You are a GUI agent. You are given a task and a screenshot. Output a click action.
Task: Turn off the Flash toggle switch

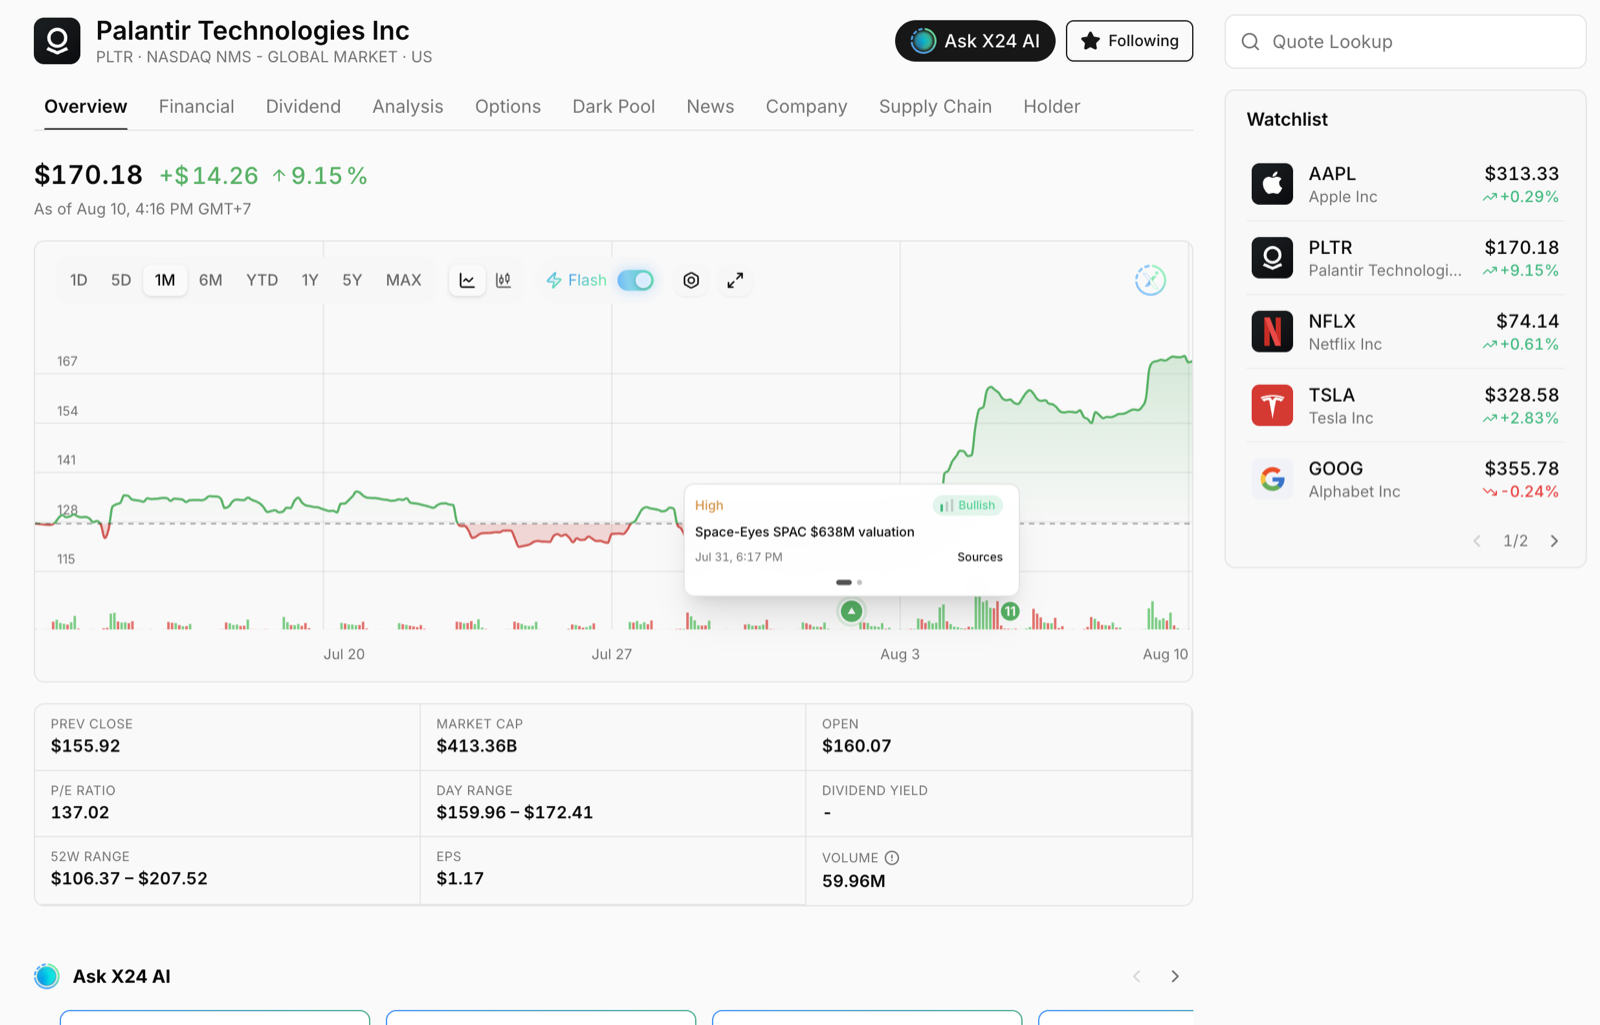point(636,280)
